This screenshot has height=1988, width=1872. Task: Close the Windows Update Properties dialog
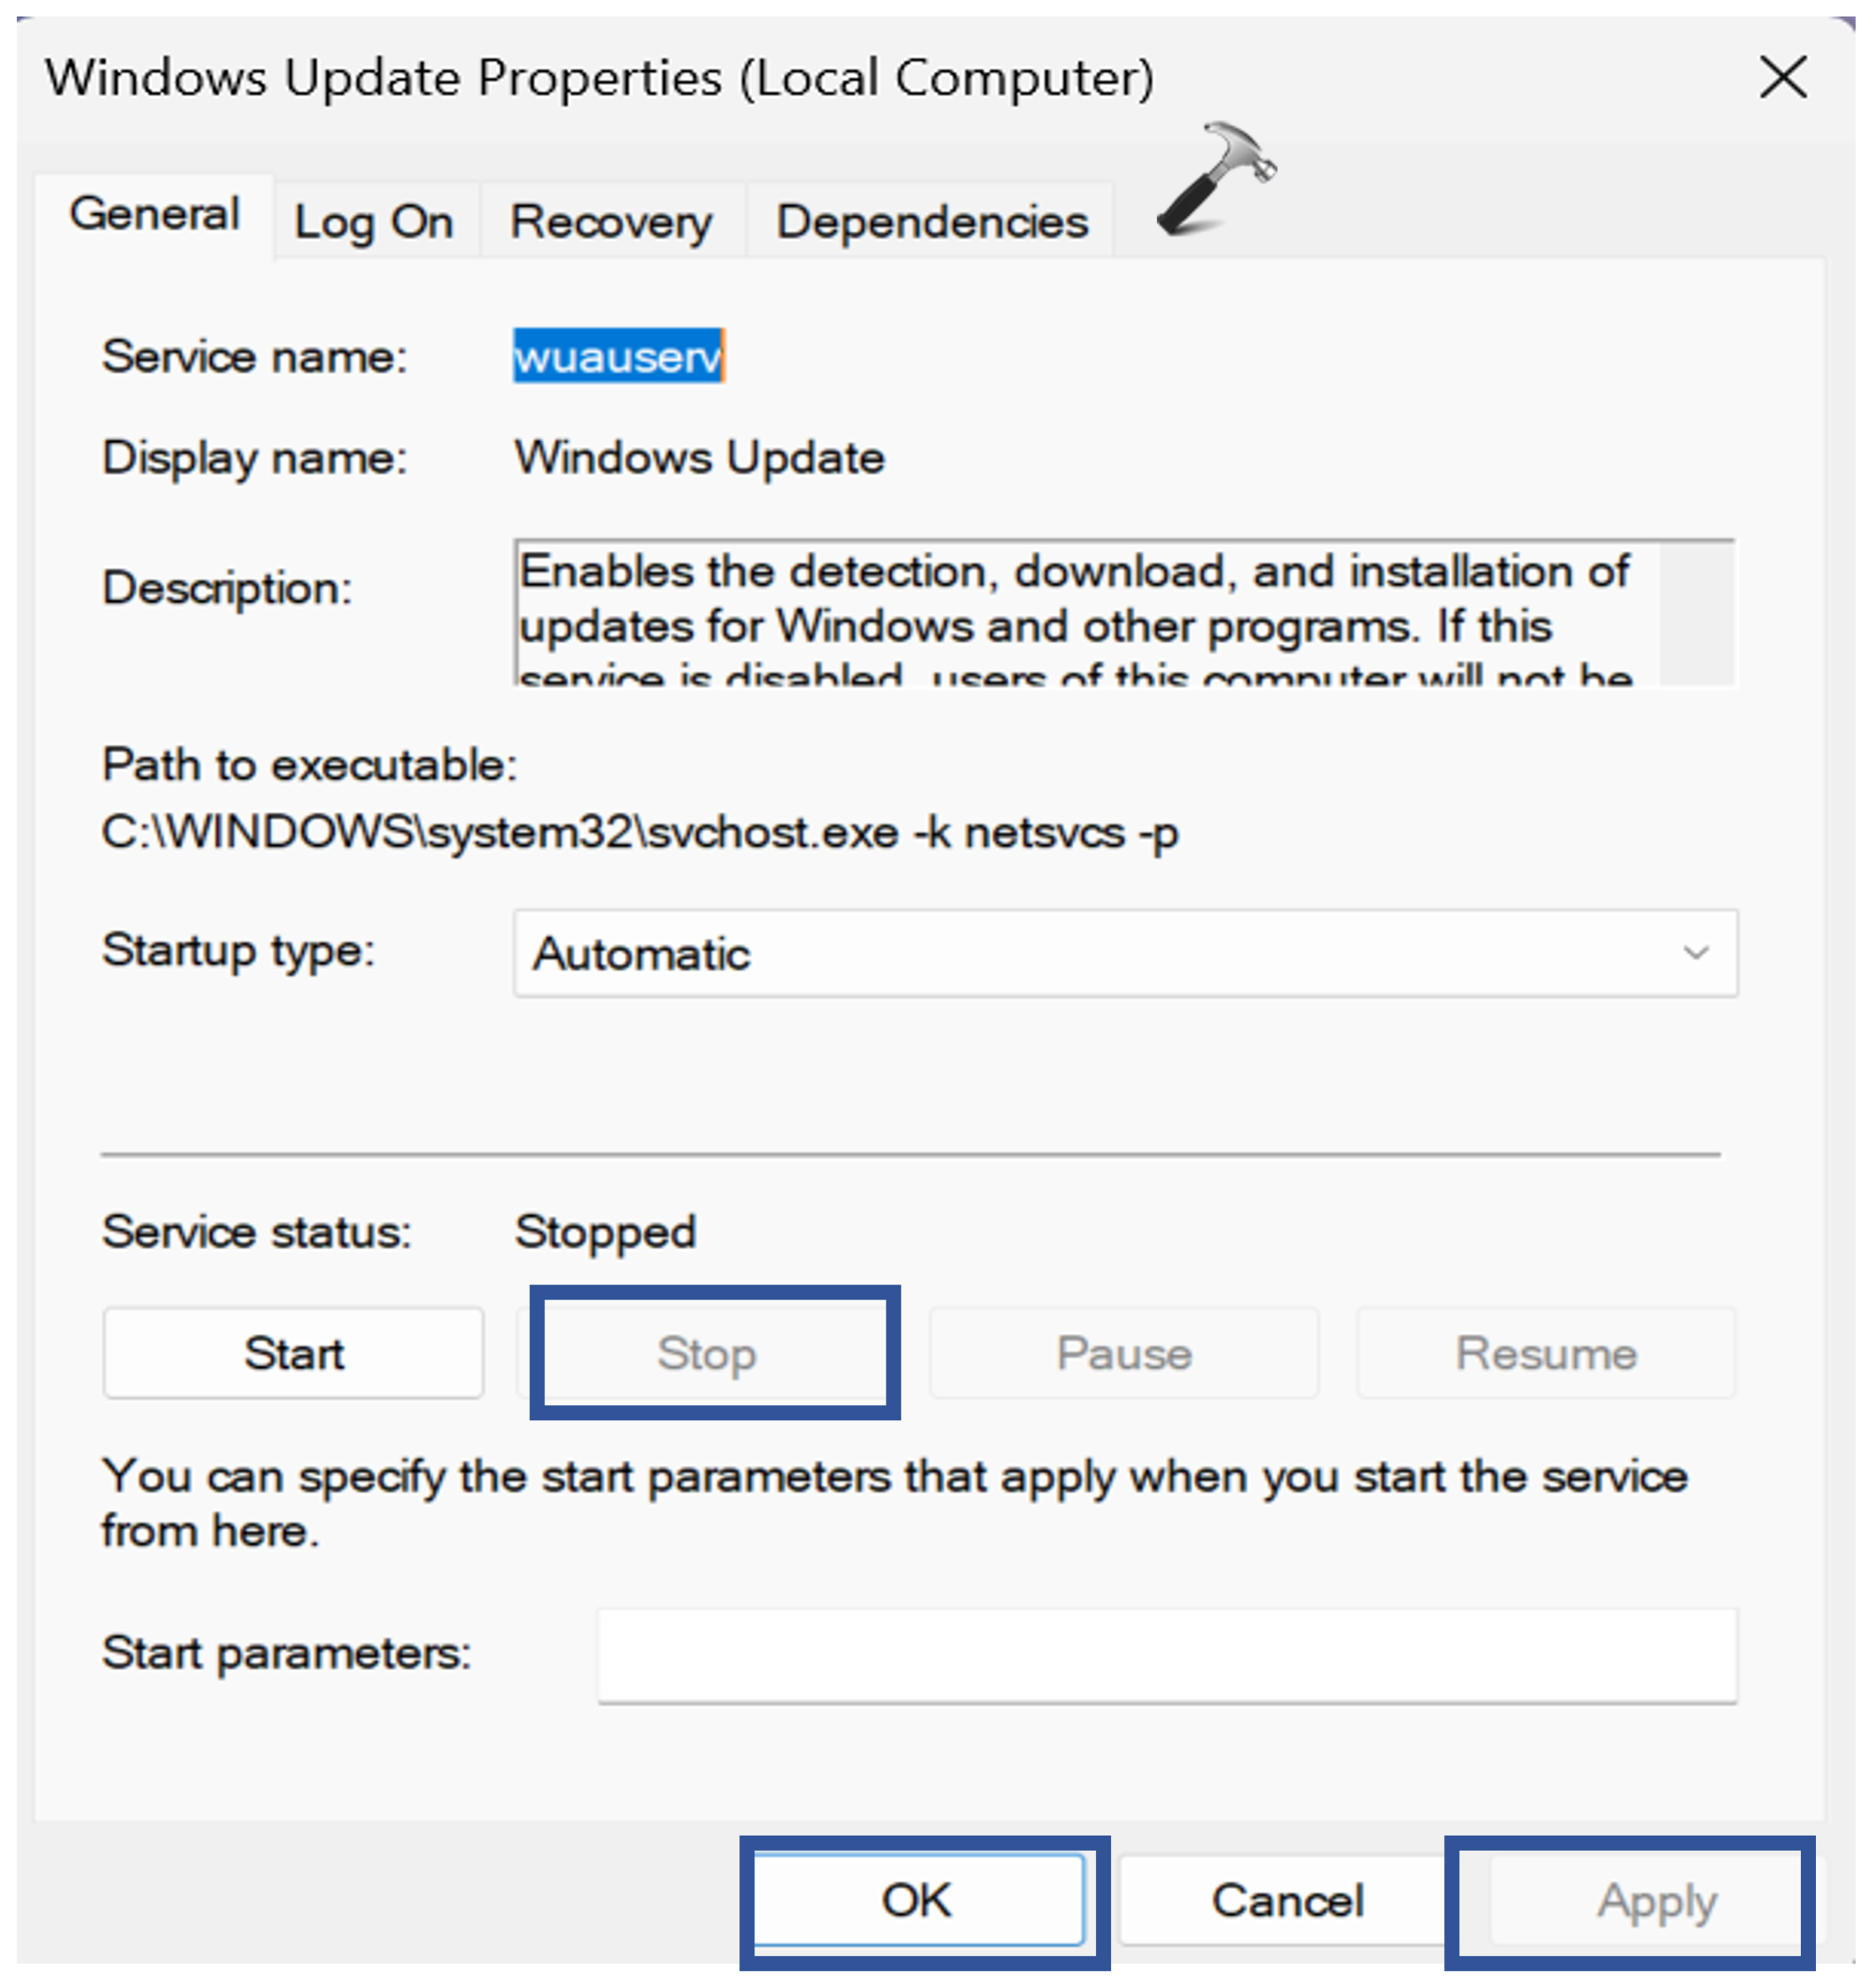coord(1782,77)
